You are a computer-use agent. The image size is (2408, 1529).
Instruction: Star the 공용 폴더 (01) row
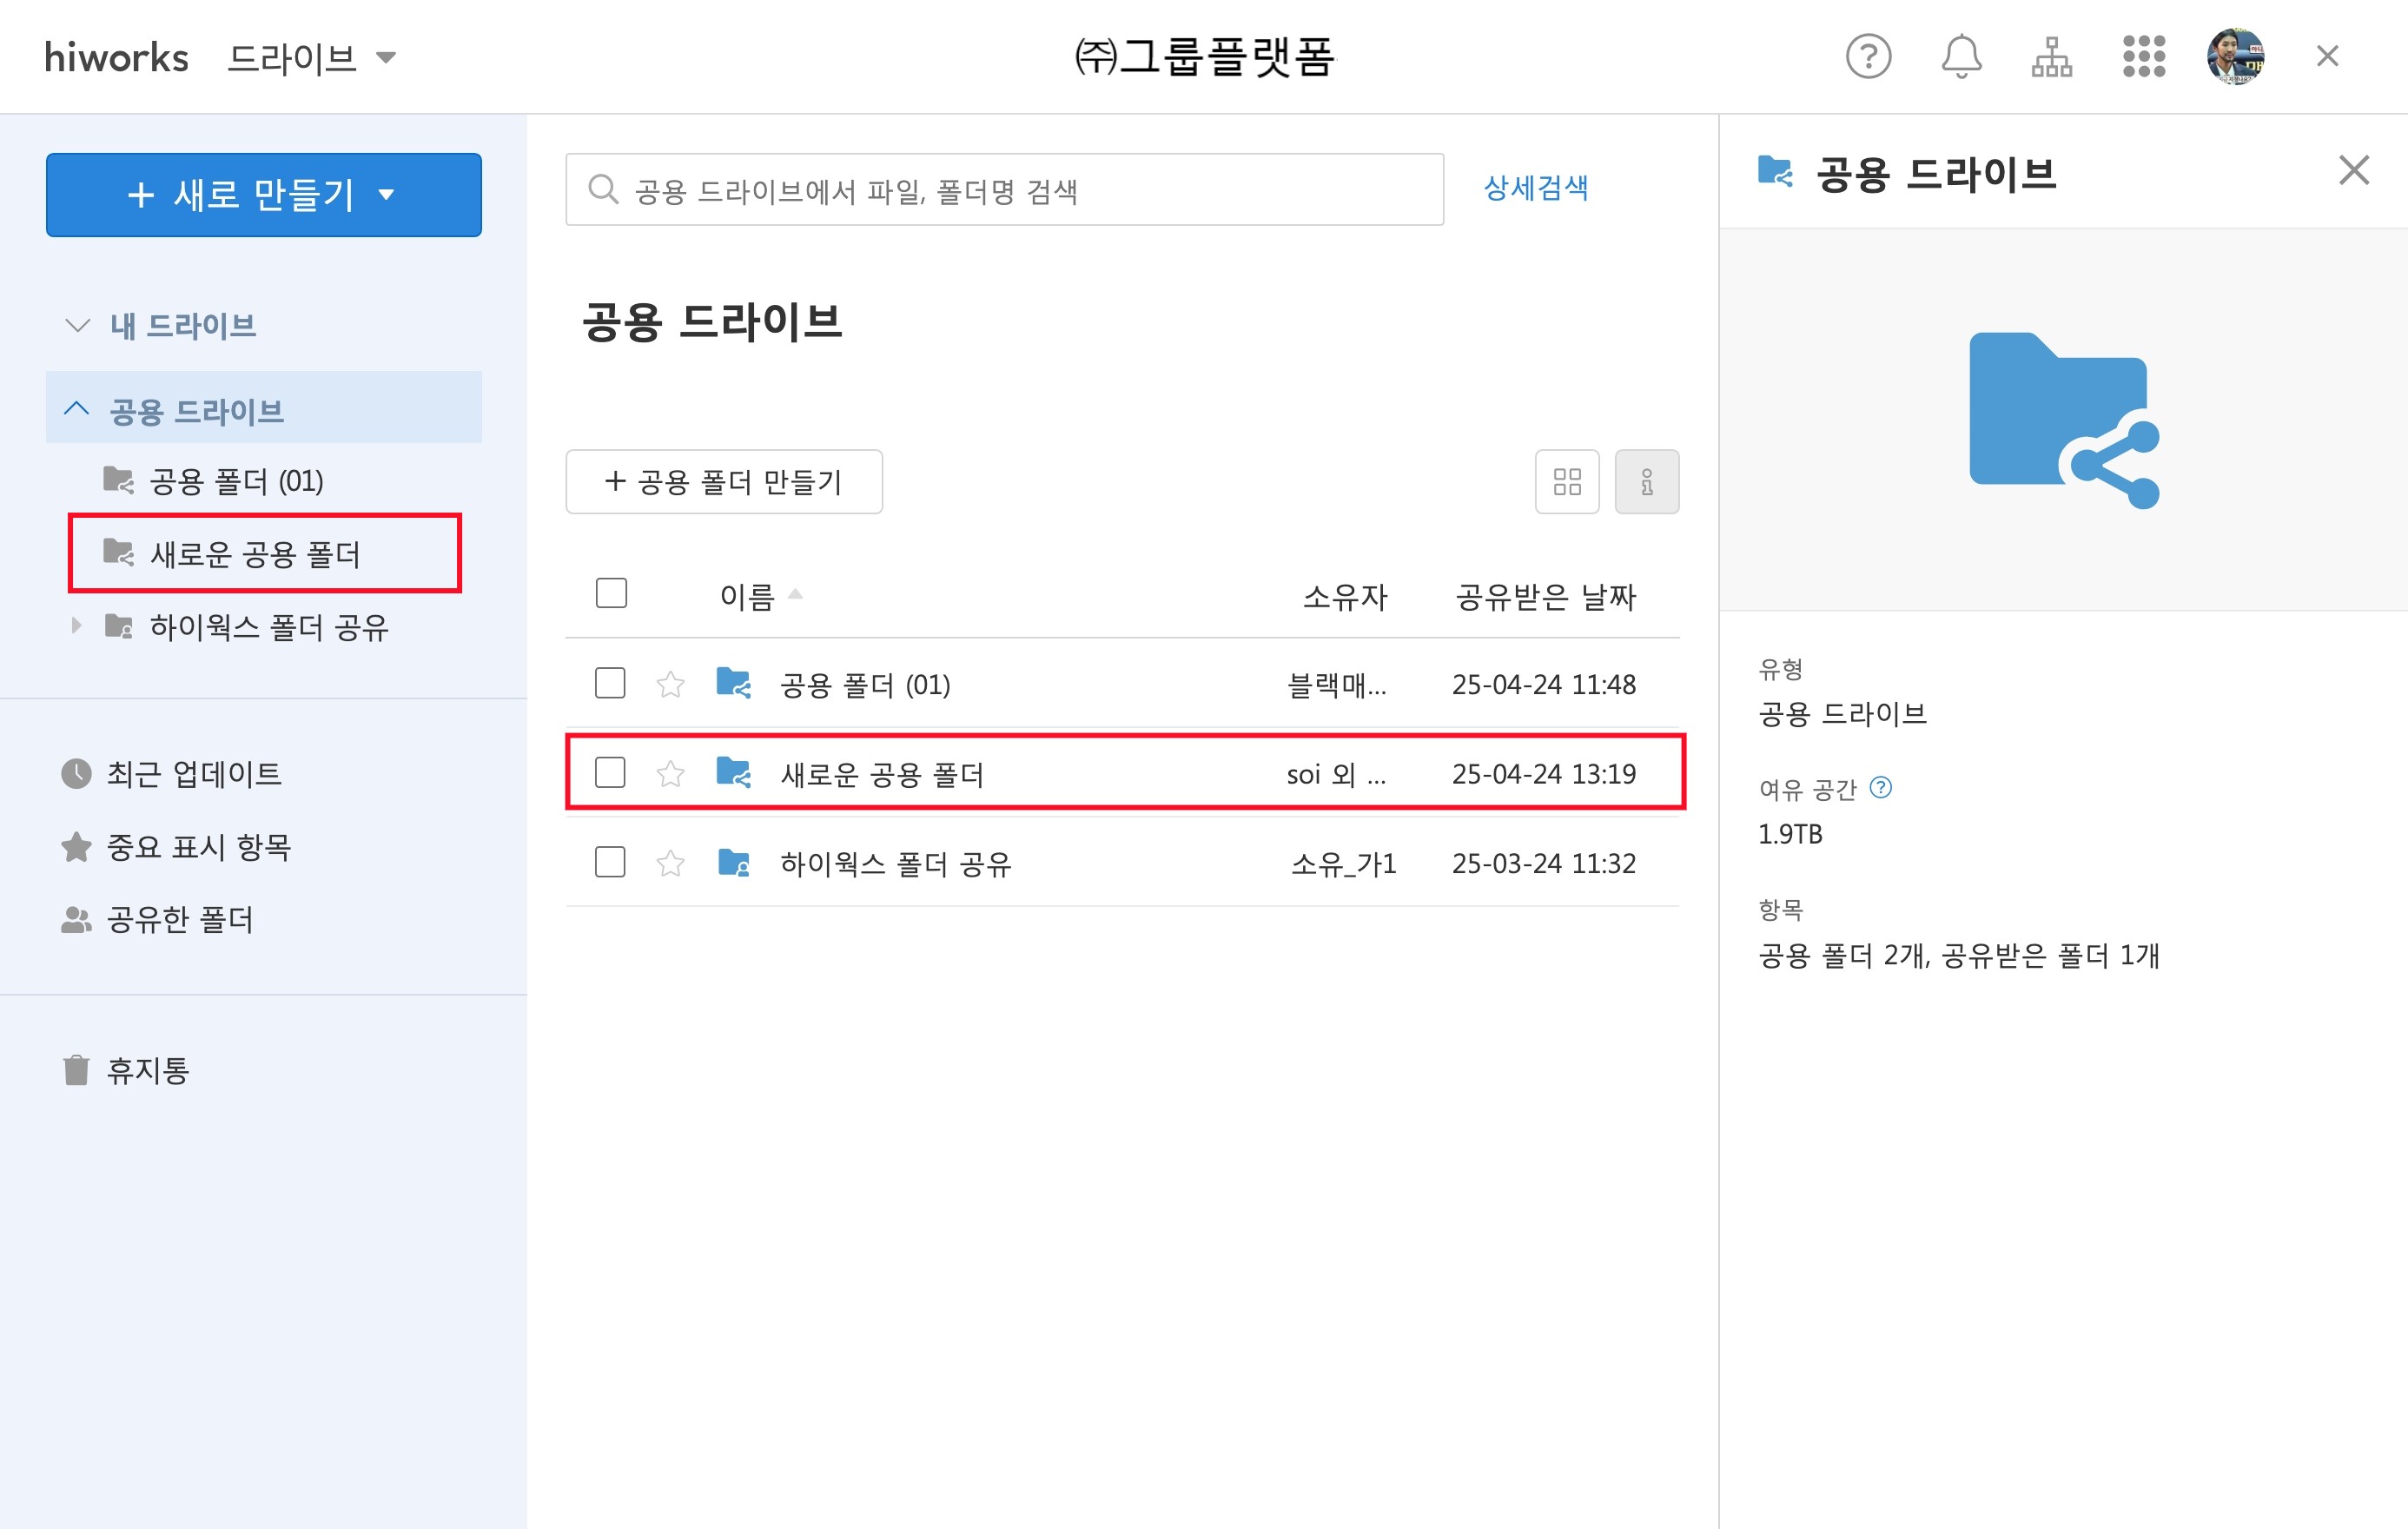click(670, 685)
